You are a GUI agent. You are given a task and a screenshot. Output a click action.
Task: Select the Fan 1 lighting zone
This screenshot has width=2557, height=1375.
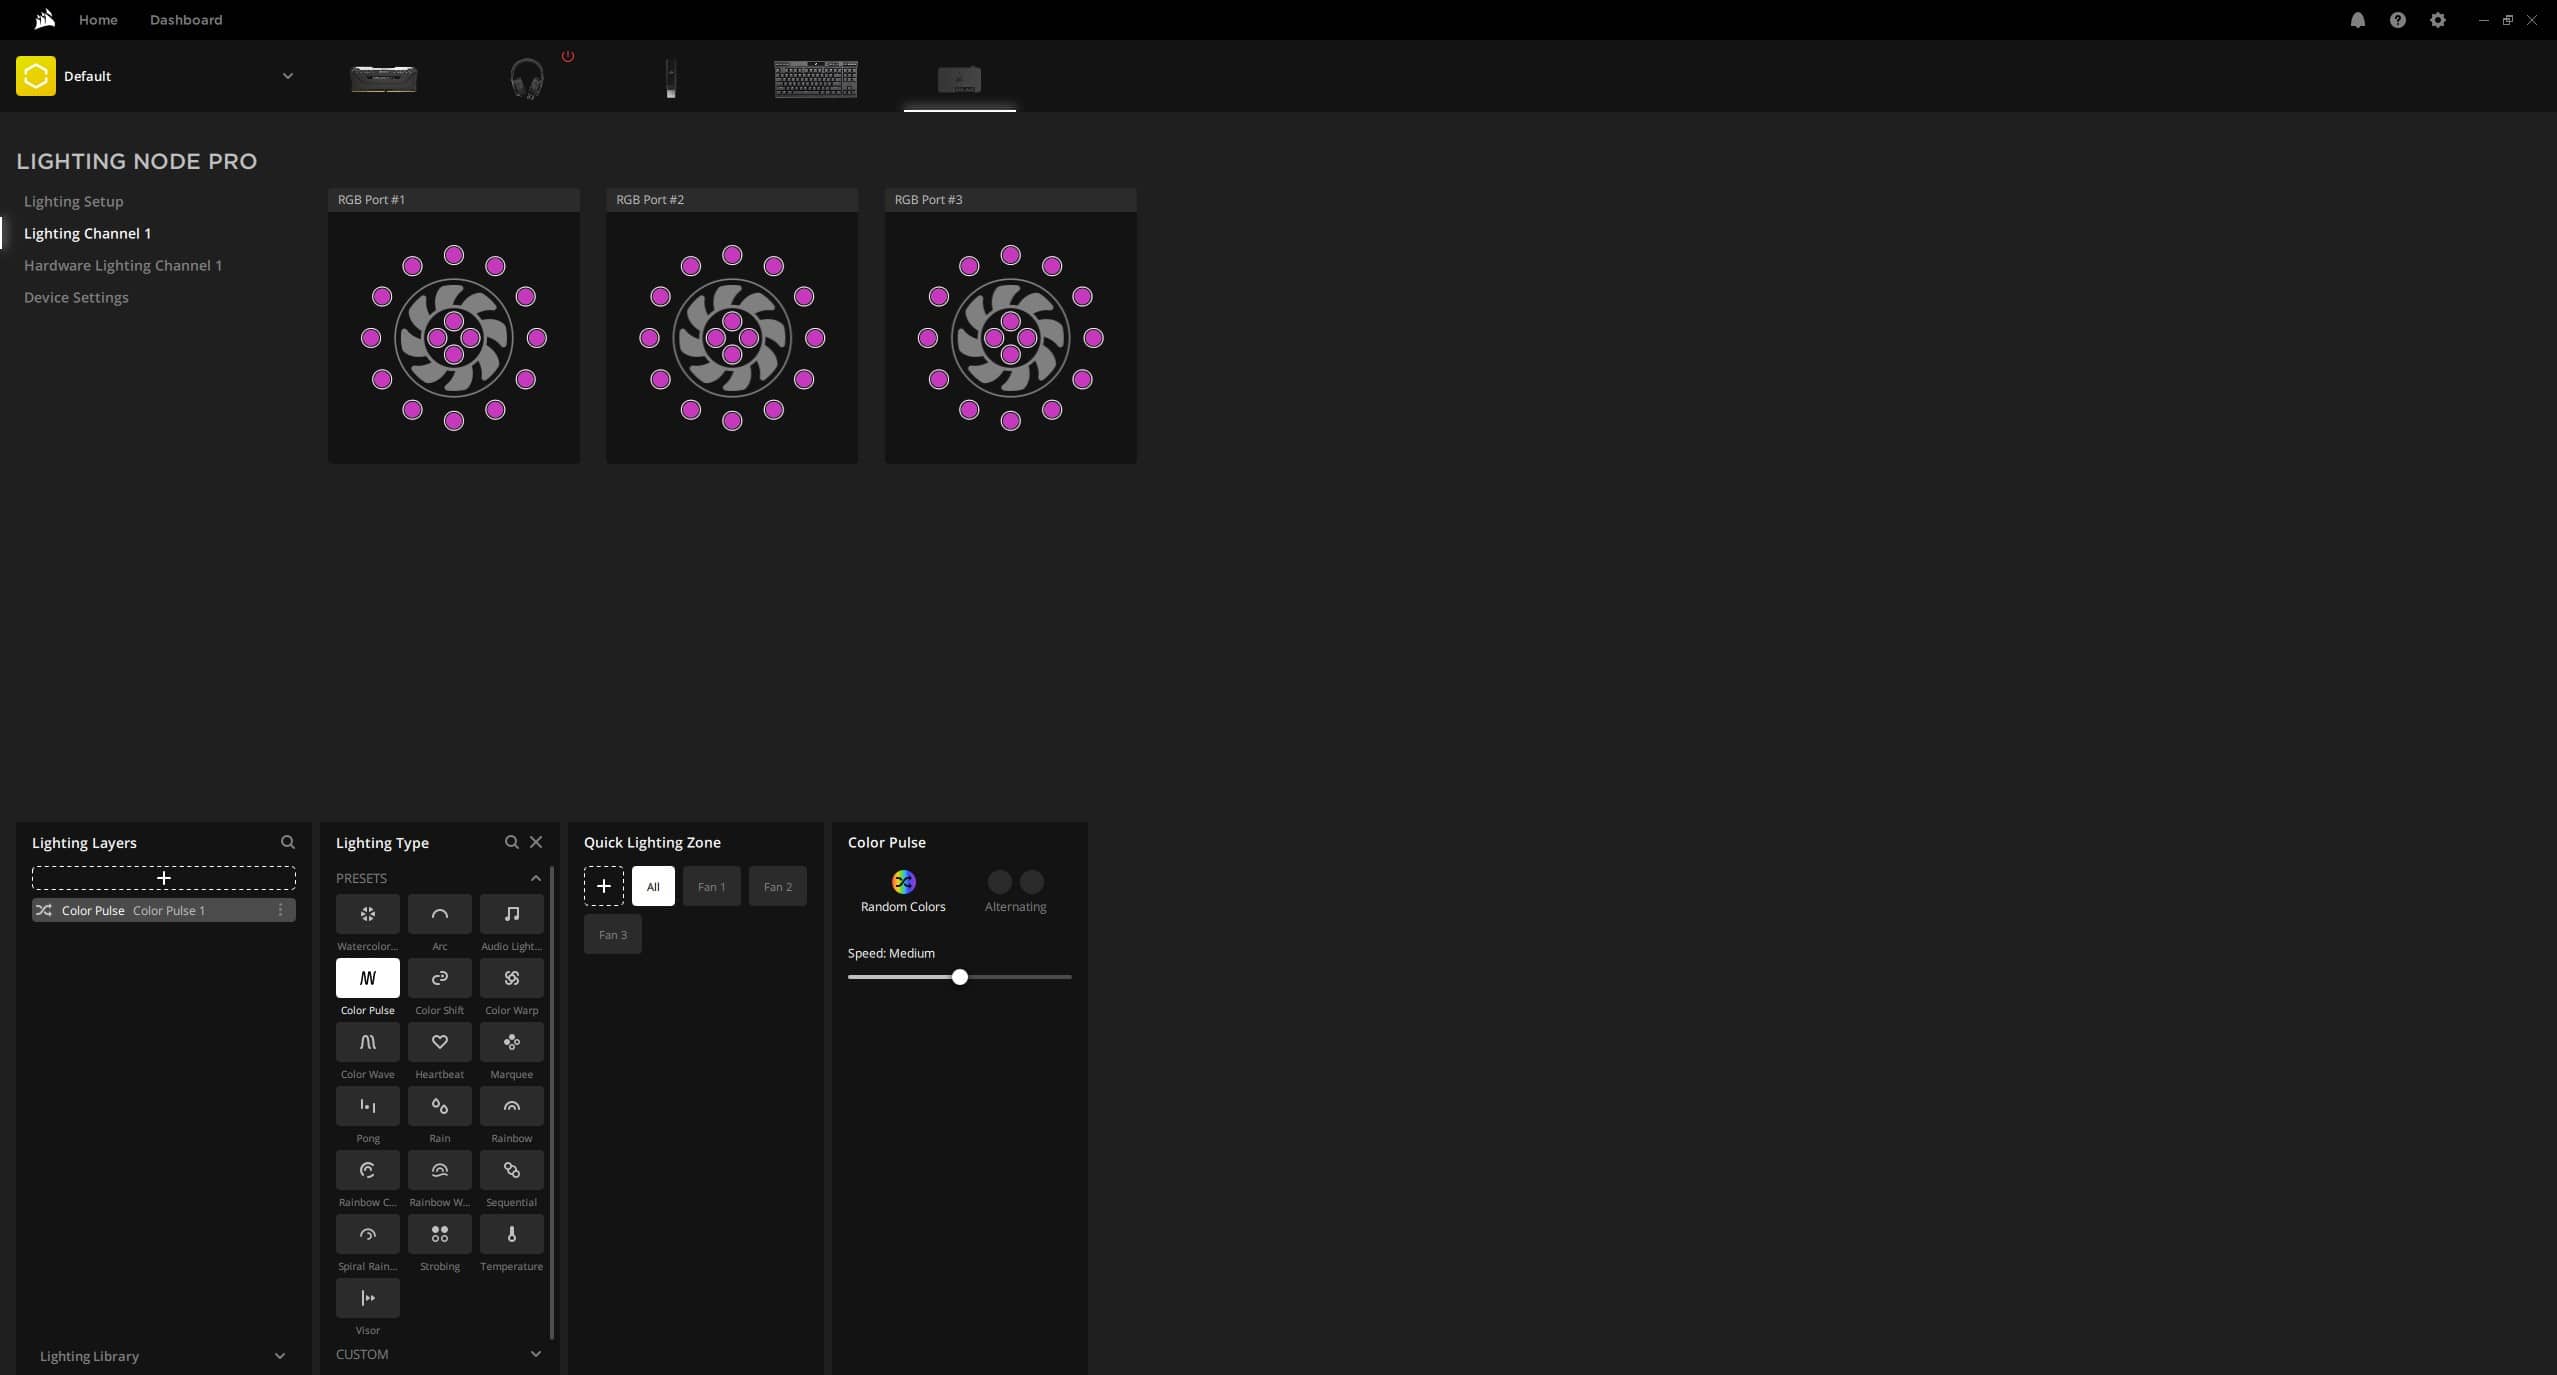(x=712, y=886)
